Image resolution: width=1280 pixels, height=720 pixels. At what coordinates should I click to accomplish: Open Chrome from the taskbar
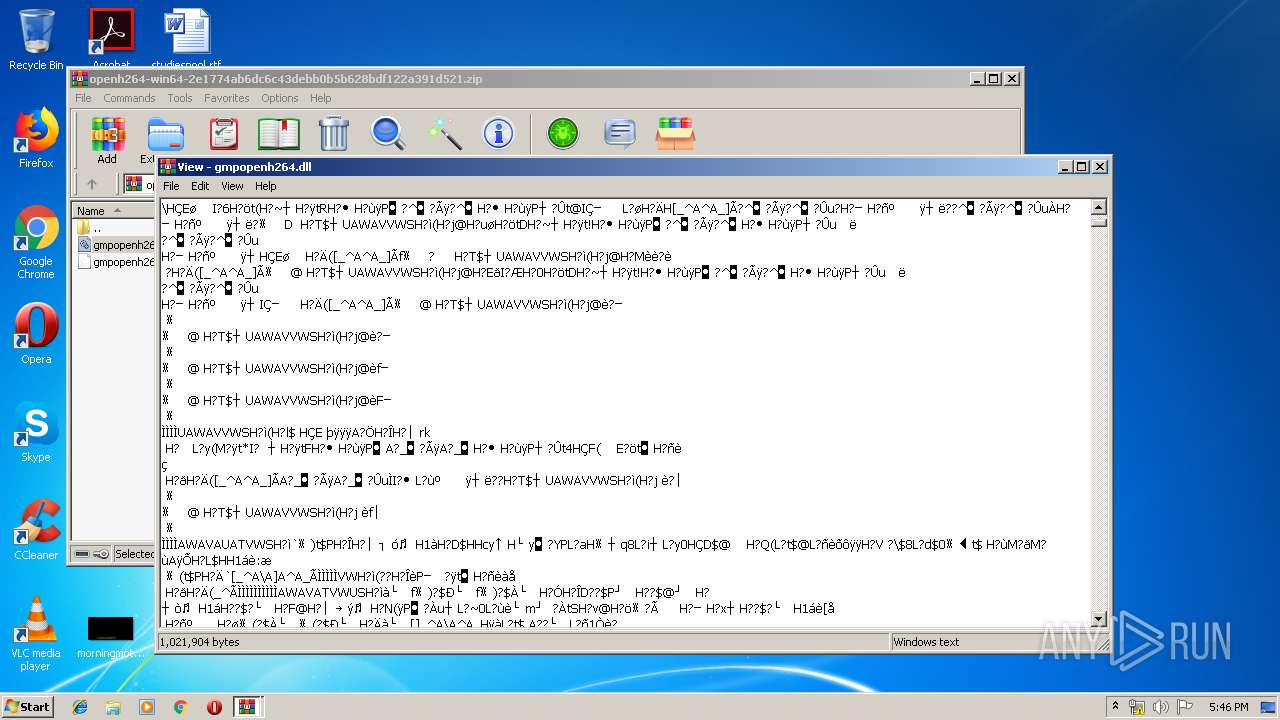pos(180,707)
